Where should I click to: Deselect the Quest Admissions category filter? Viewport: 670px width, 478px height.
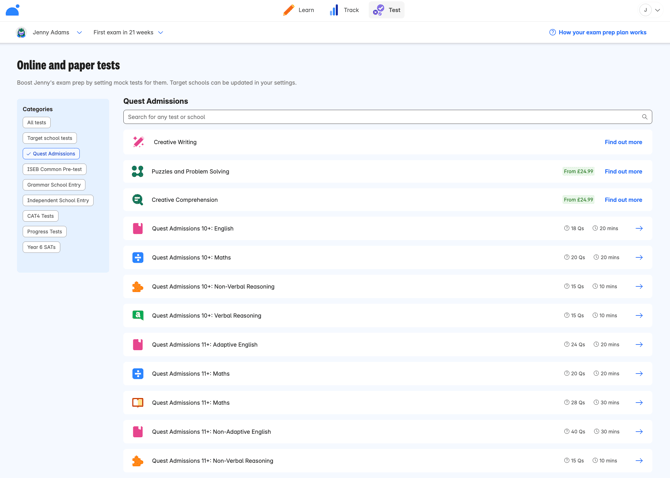click(51, 154)
